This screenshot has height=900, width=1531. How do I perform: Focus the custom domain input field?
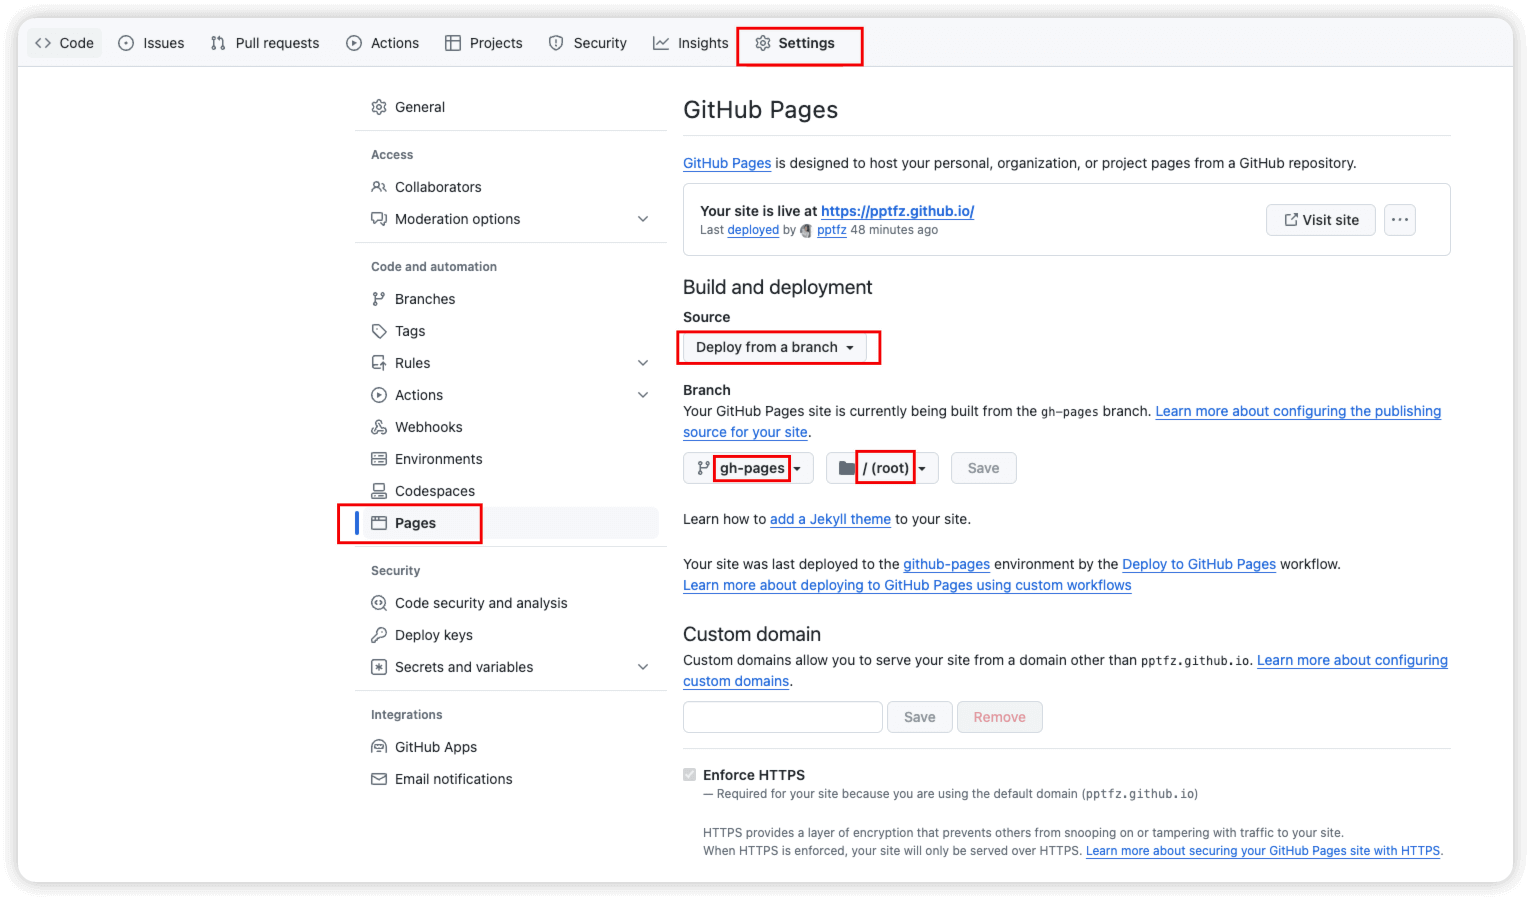[783, 717]
